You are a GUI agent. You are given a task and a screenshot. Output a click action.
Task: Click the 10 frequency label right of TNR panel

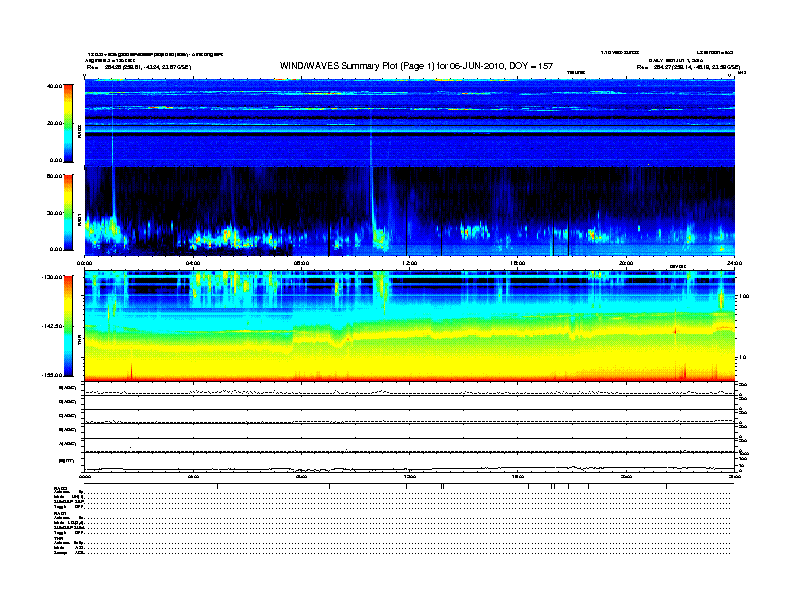(742, 358)
